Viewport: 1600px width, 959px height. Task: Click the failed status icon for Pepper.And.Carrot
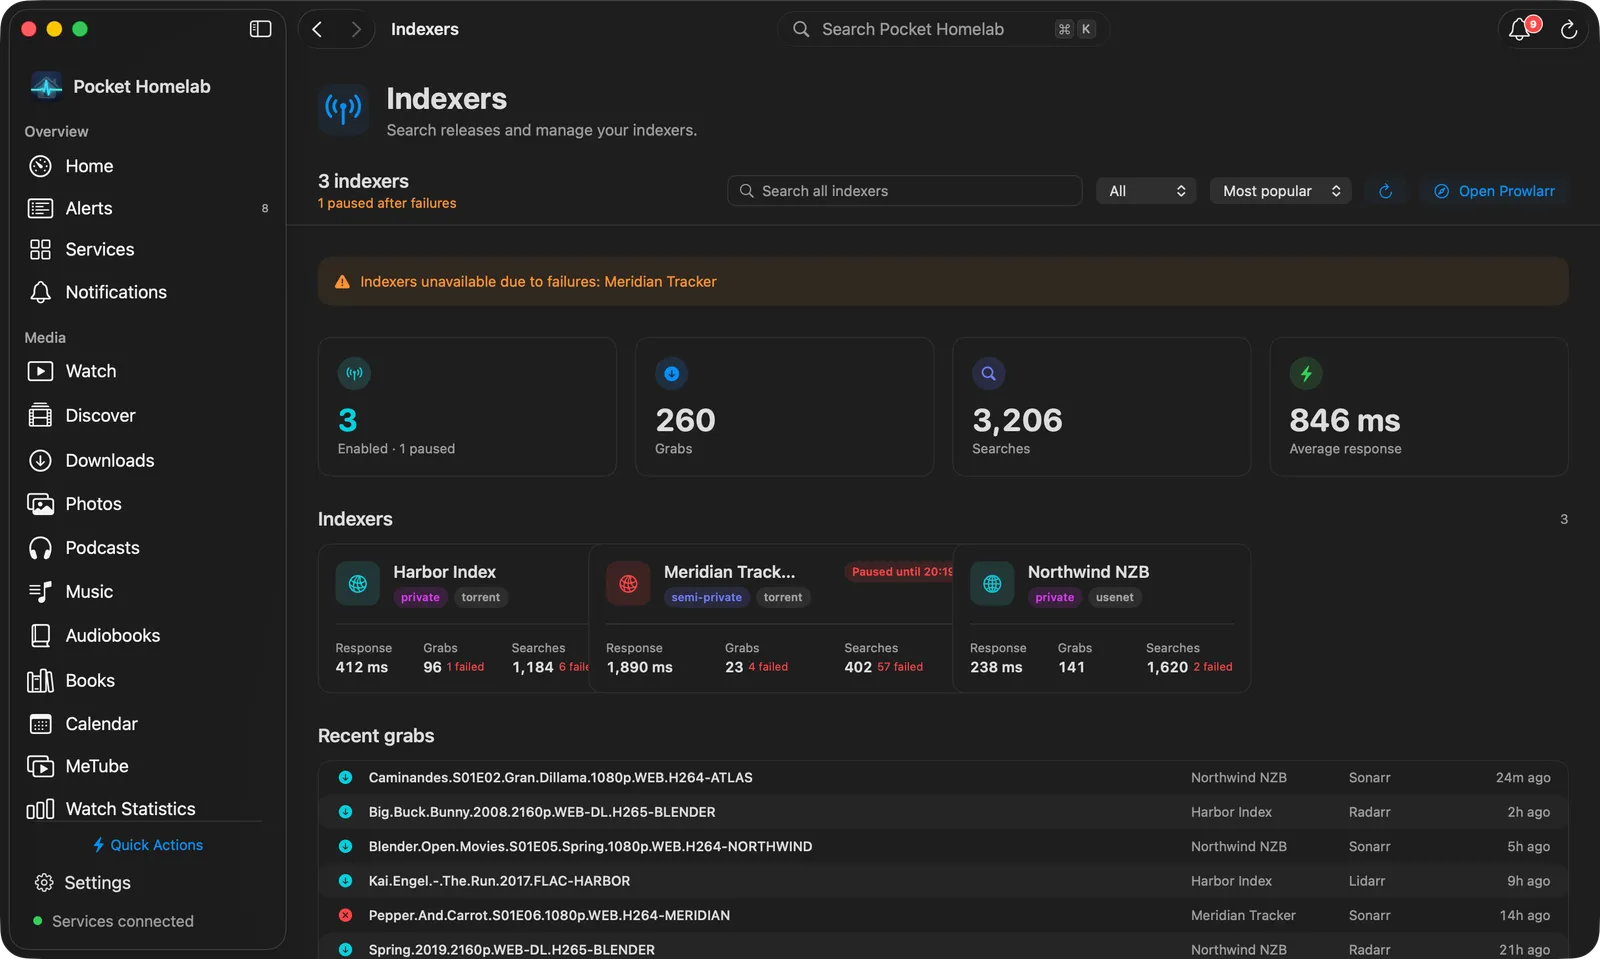point(345,915)
